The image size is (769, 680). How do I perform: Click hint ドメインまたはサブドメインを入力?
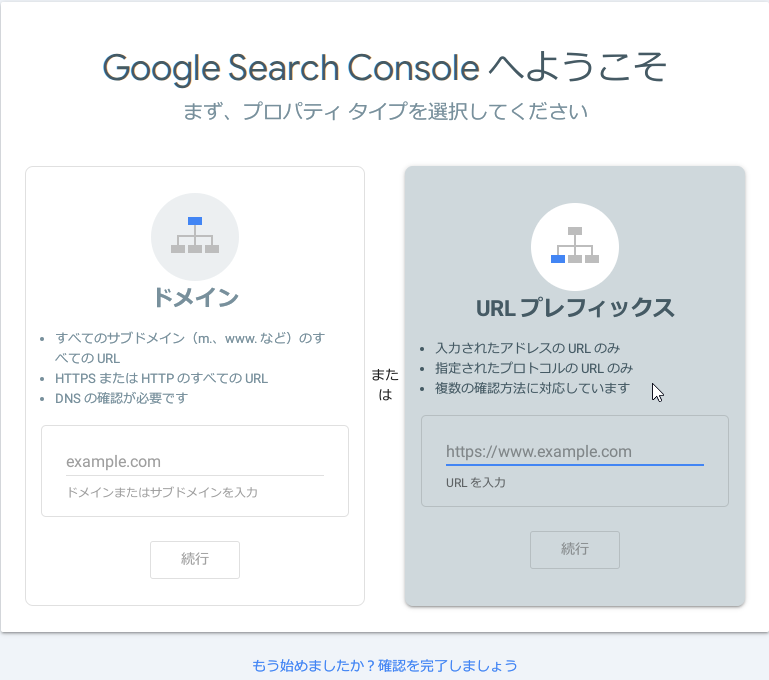[162, 492]
